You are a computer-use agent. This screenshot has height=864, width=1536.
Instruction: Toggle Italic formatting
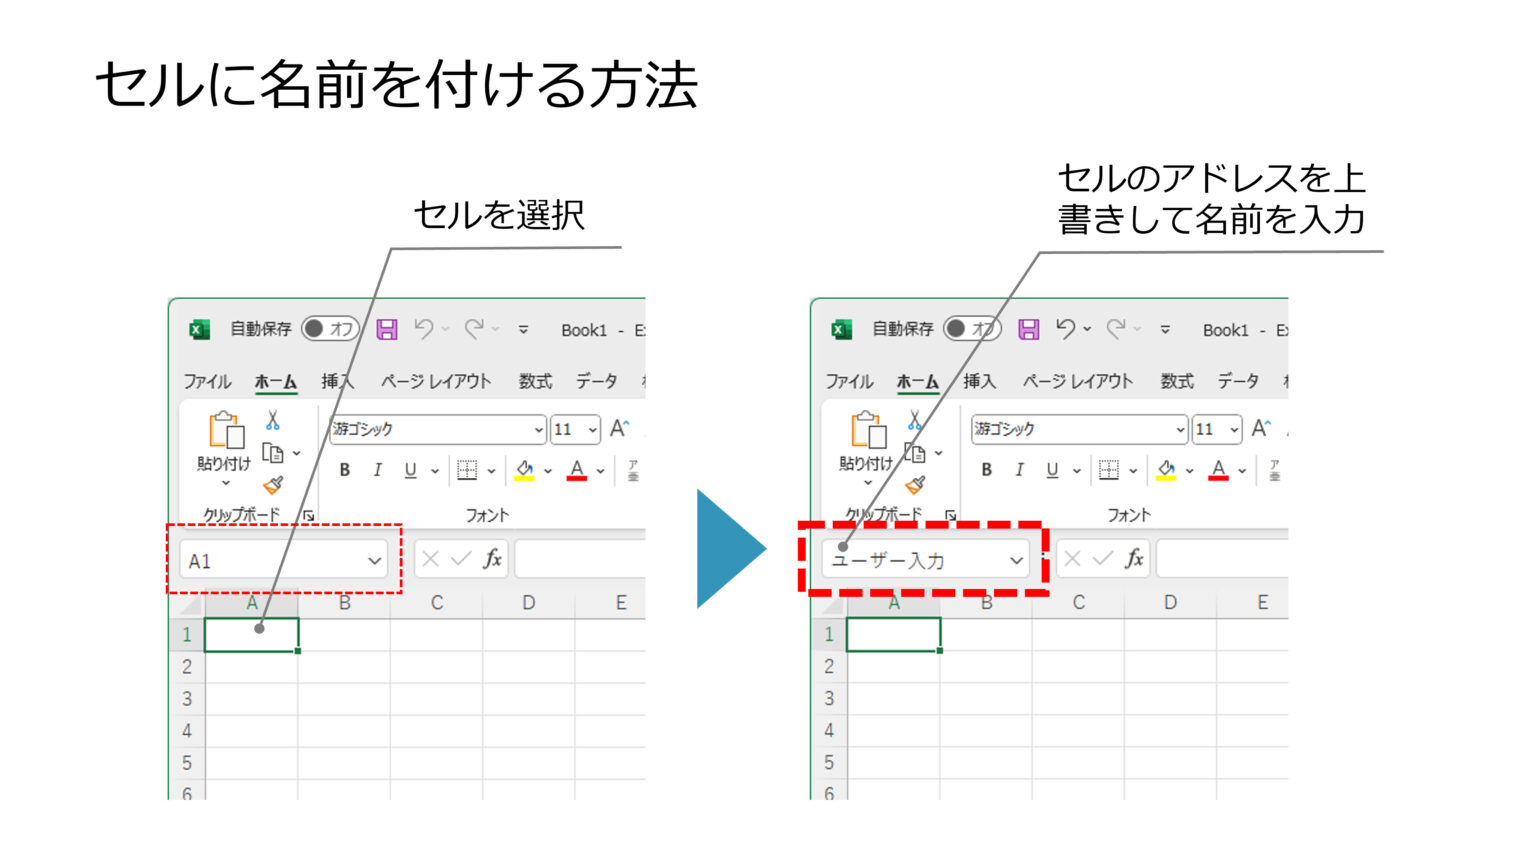[x=378, y=469]
